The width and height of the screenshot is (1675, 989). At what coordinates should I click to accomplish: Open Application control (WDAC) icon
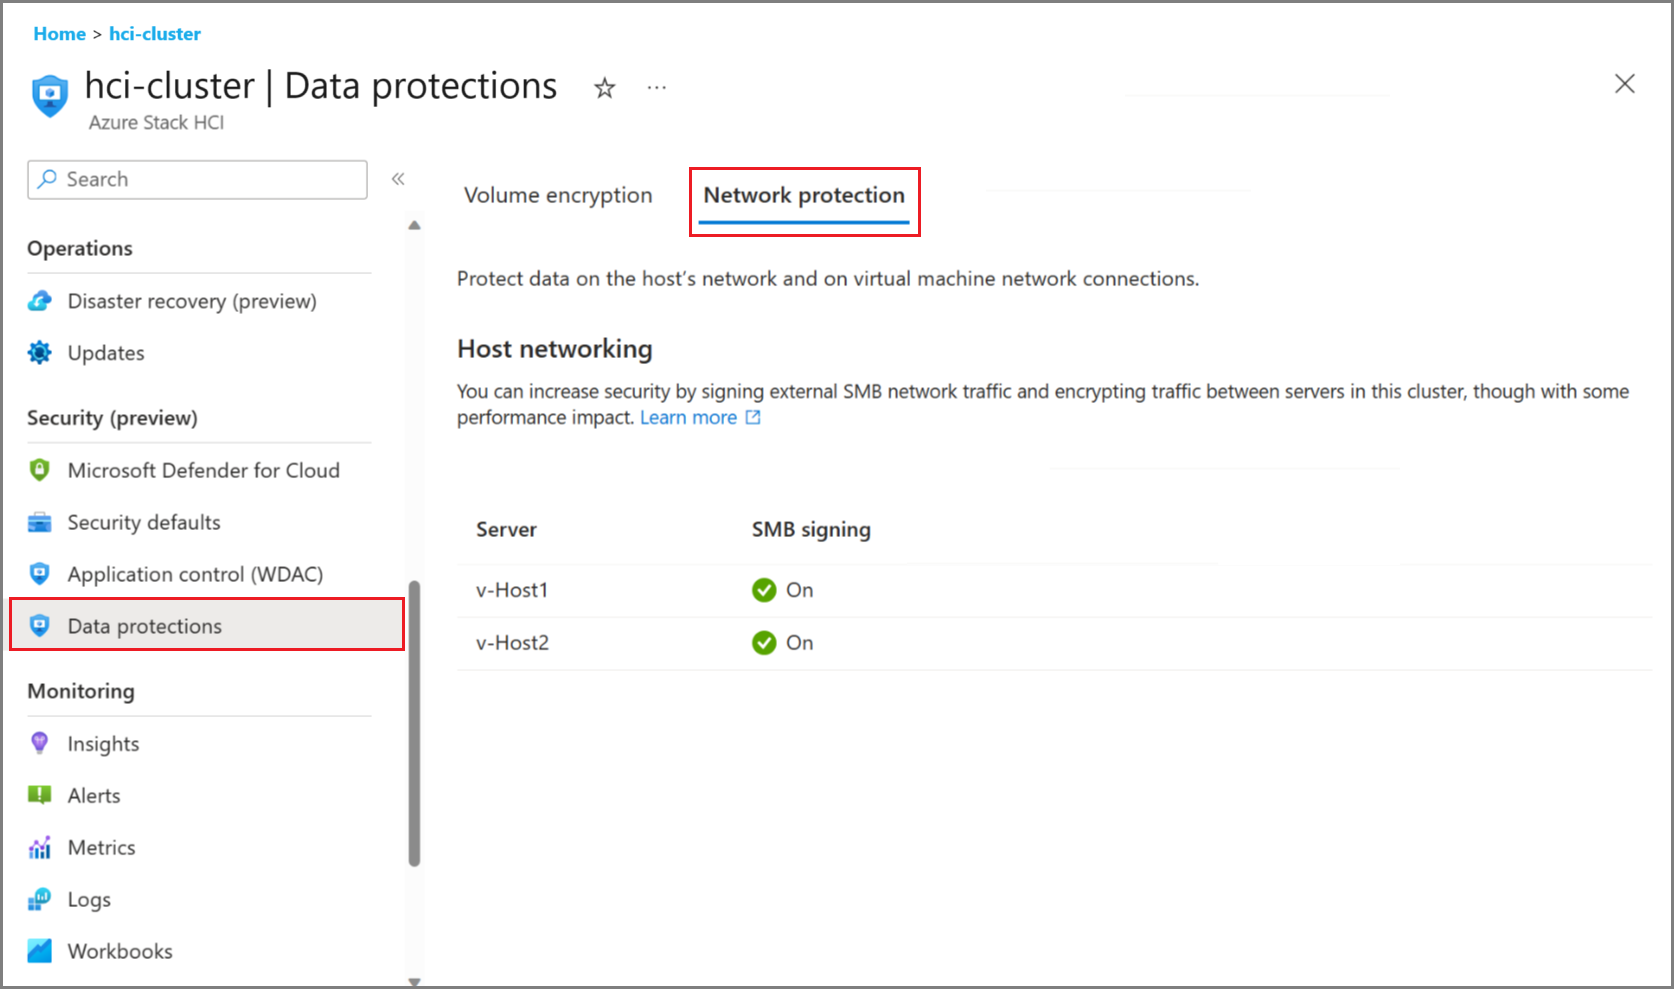tap(40, 574)
